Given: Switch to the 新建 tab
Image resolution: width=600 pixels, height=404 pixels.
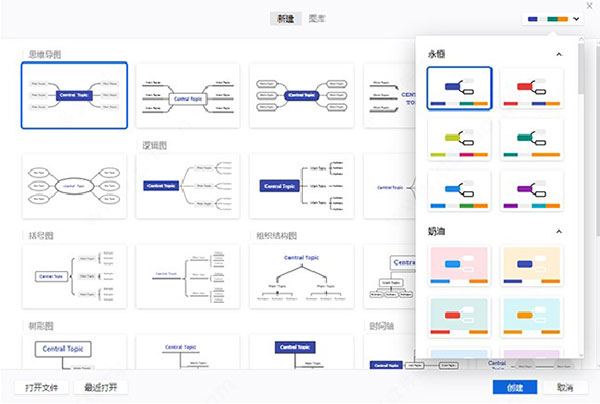Looking at the screenshot, I should pyautogui.click(x=287, y=19).
